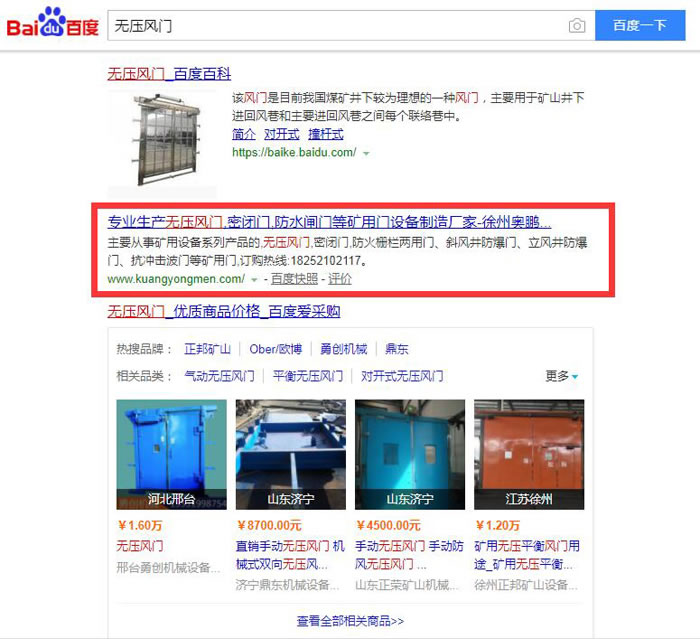Select the Ober/欧博 brand filter
The image size is (700, 639).
coord(276,349)
